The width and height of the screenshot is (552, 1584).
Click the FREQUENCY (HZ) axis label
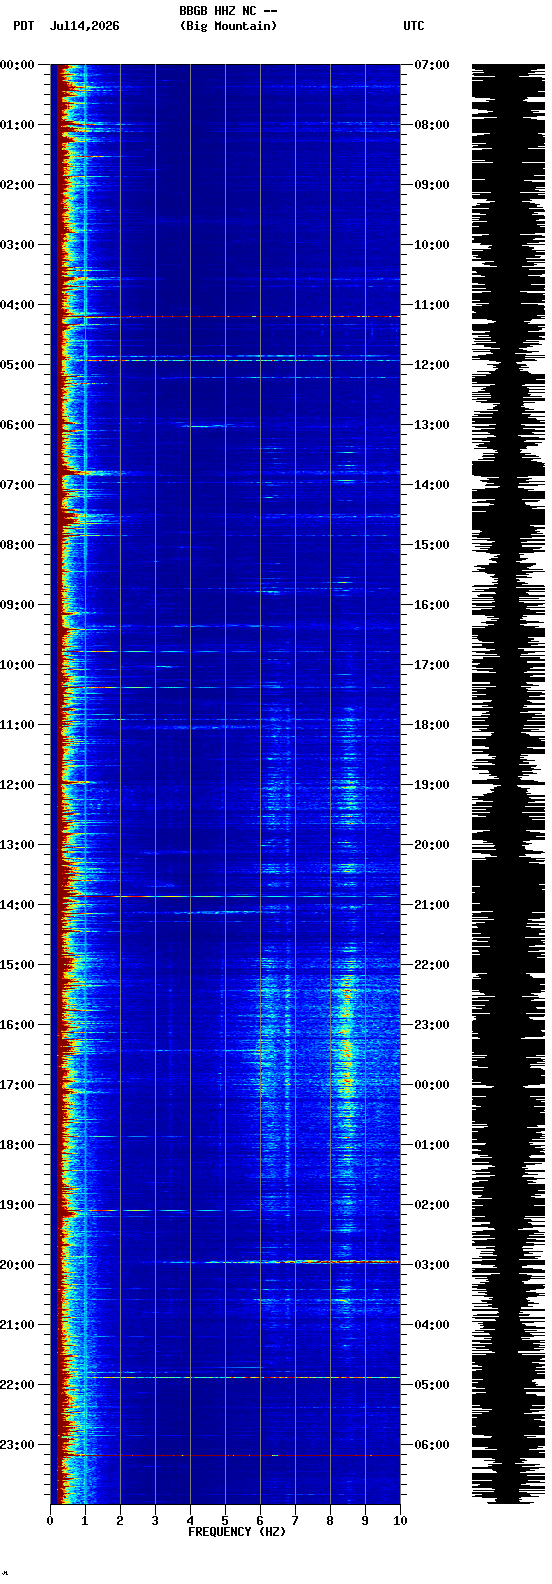click(x=237, y=1532)
